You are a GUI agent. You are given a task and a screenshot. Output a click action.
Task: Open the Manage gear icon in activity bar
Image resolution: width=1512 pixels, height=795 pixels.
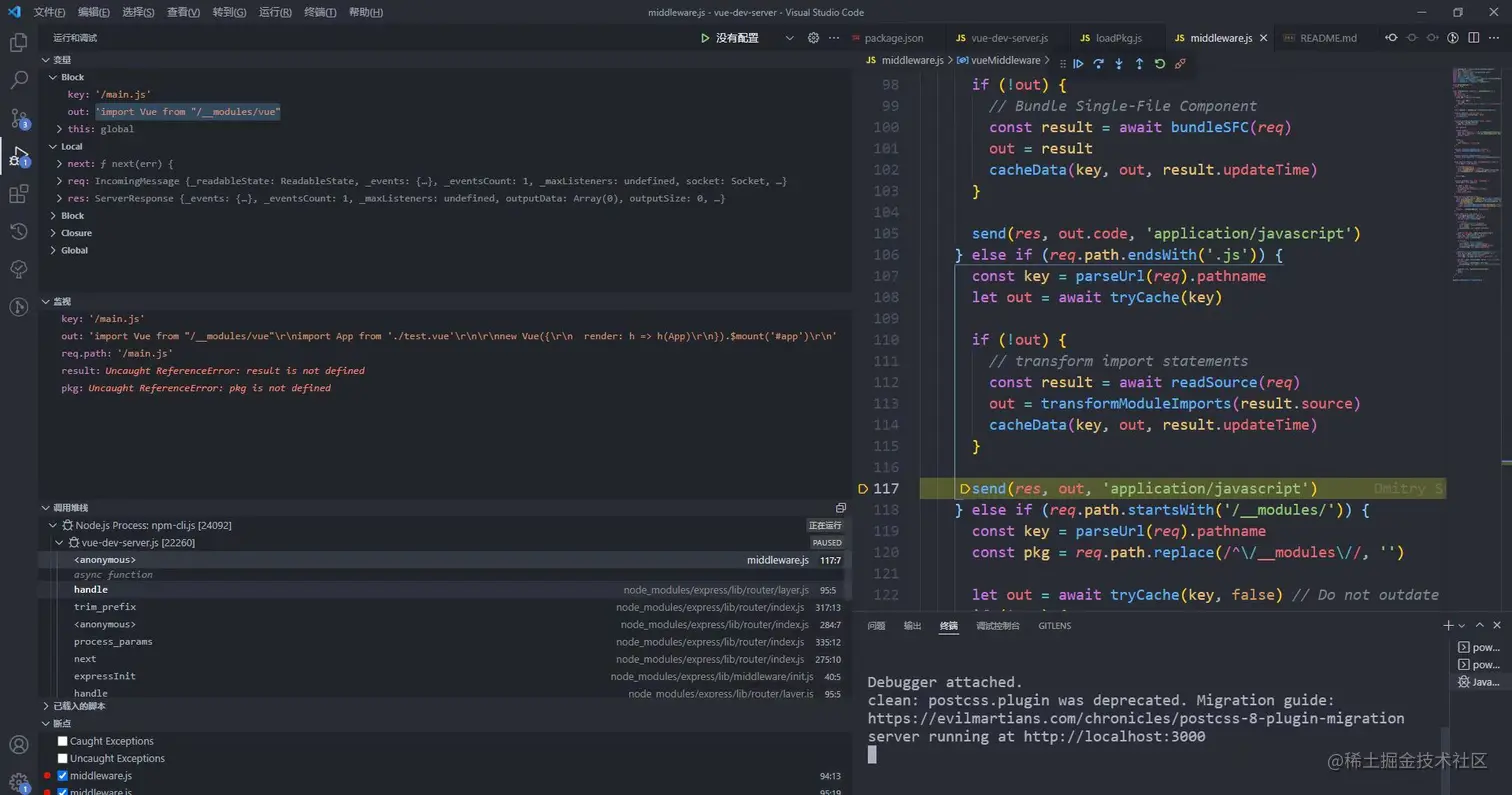tap(18, 782)
